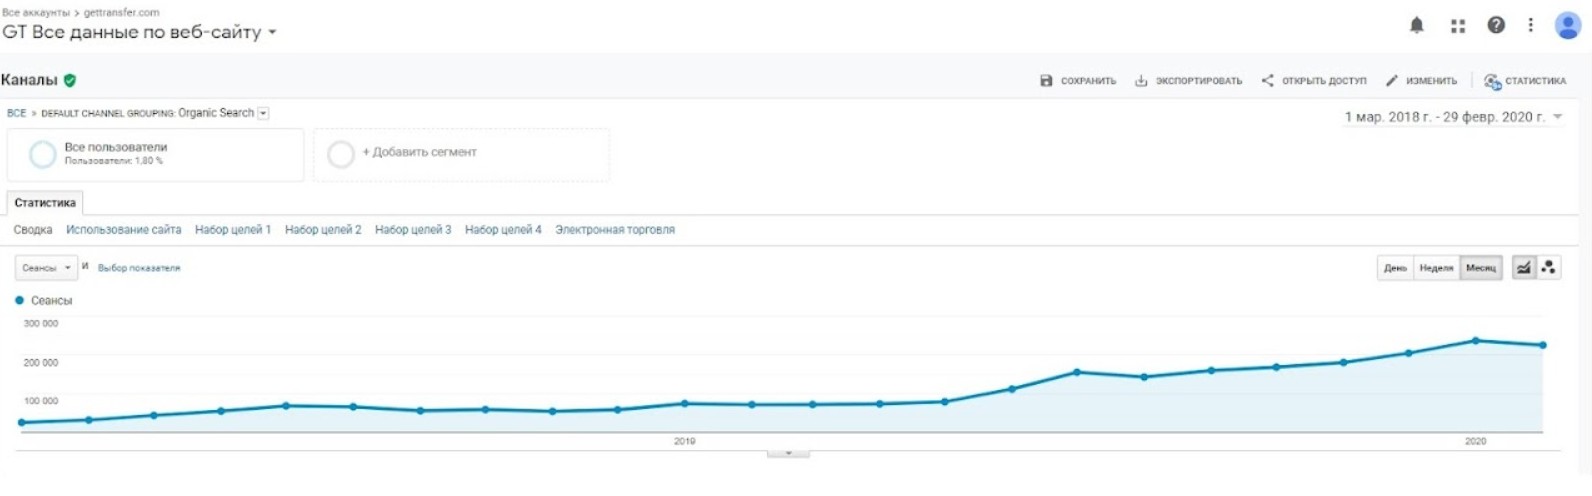
Task: Open the three-dot more options menu
Action: (1530, 25)
